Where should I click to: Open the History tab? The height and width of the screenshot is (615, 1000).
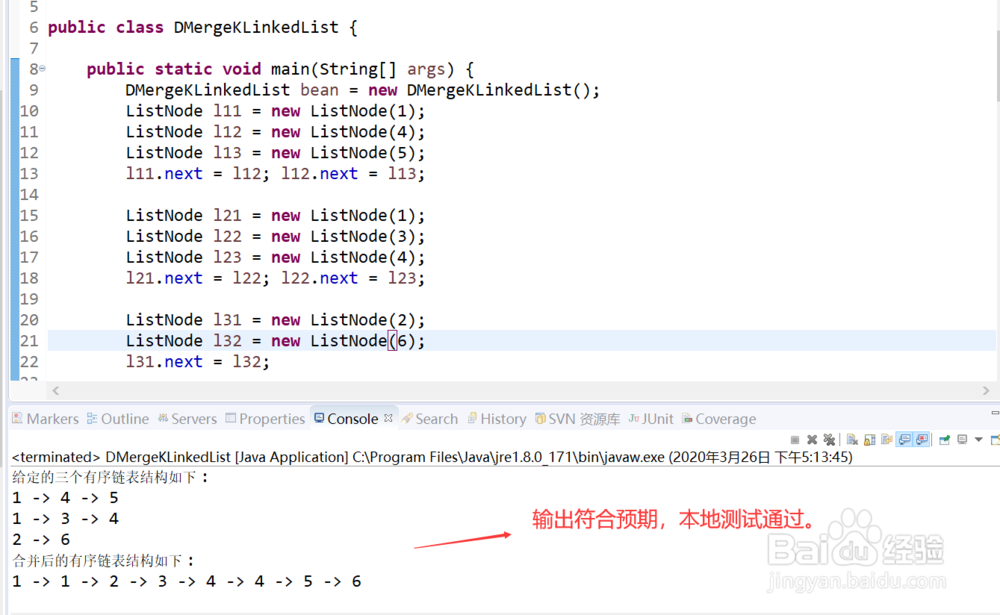pyautogui.click(x=497, y=419)
